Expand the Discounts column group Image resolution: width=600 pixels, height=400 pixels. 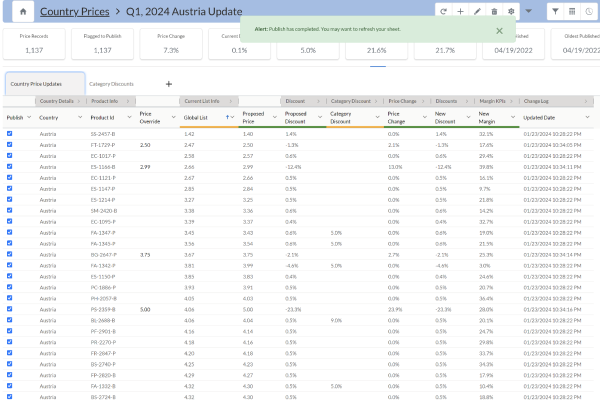pos(467,101)
